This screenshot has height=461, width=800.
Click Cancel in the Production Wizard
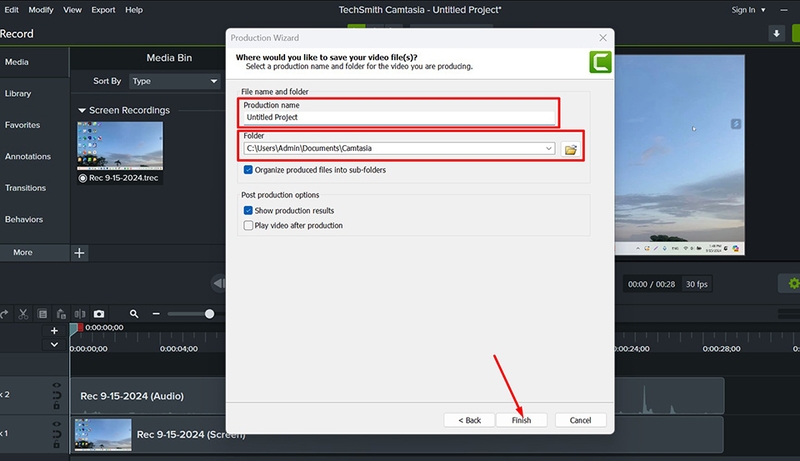581,420
